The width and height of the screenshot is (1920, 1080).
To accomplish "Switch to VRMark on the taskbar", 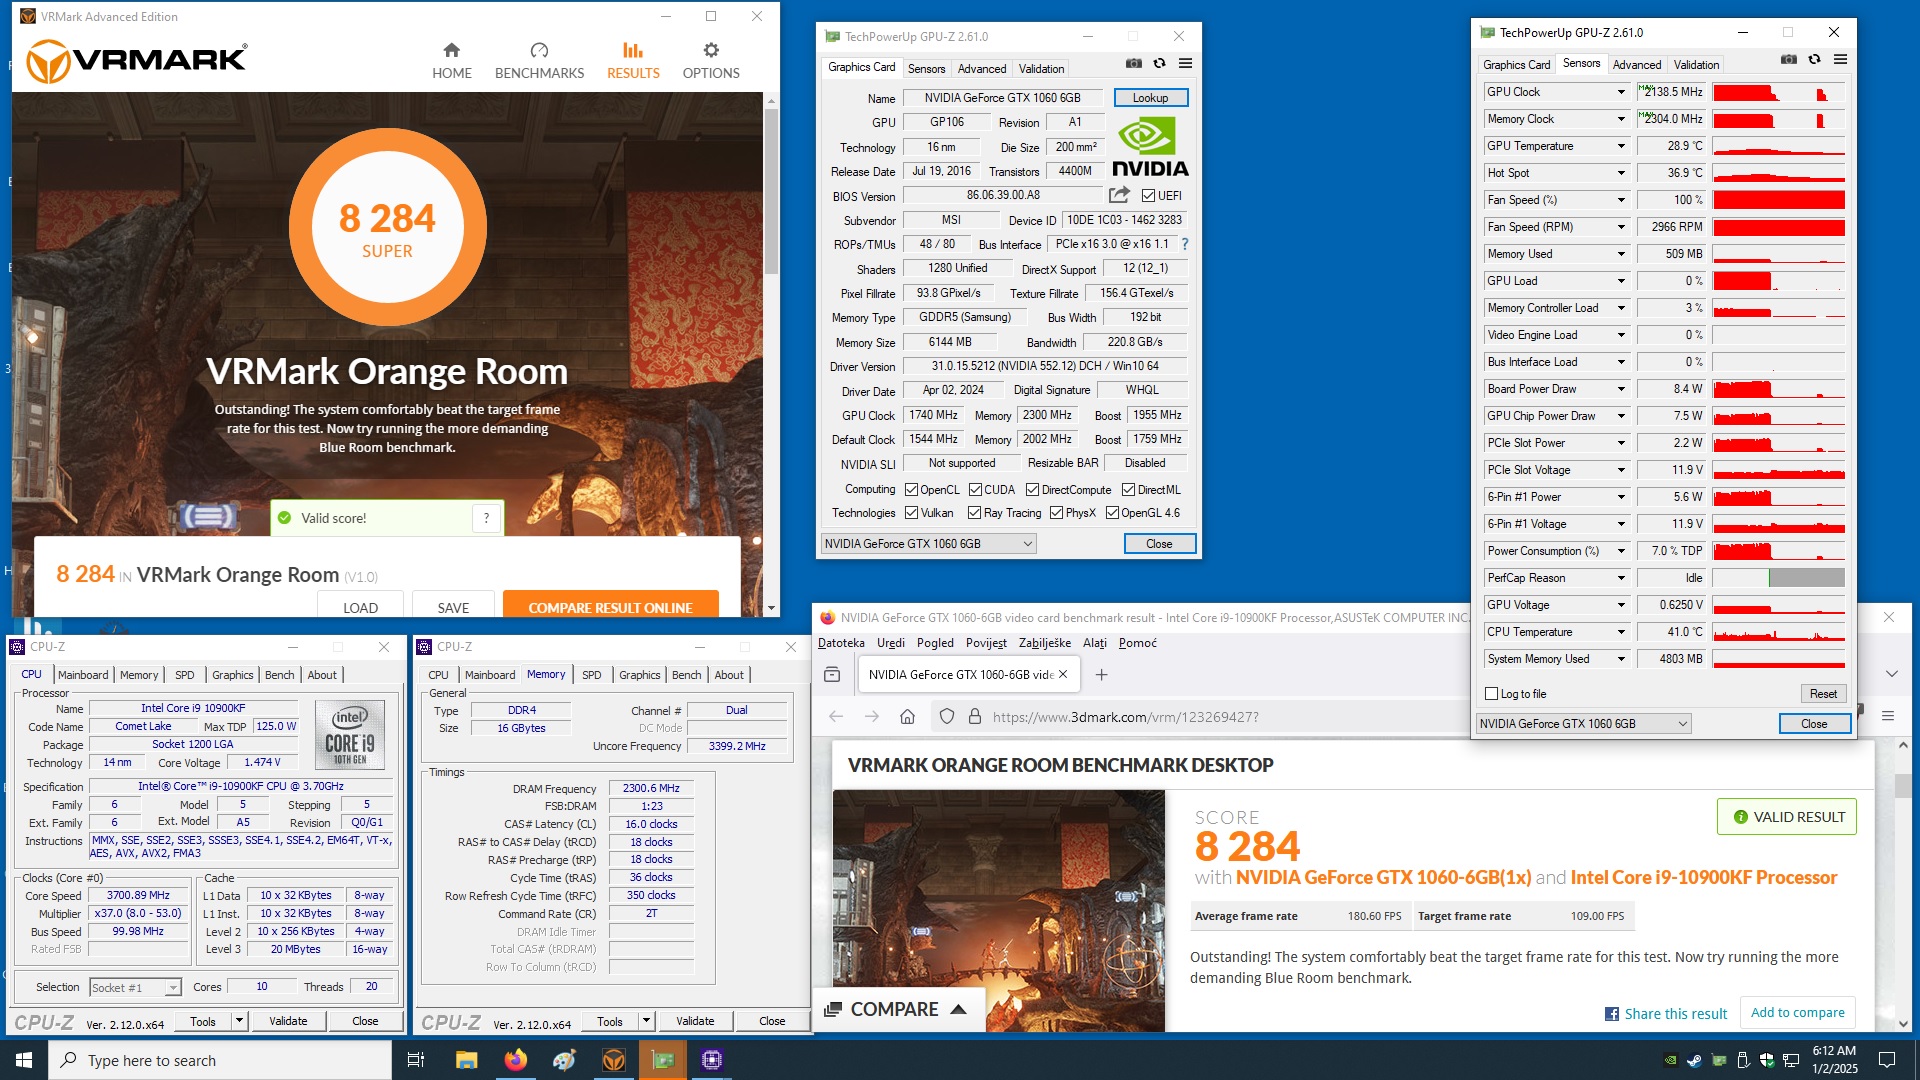I will pos(614,1060).
